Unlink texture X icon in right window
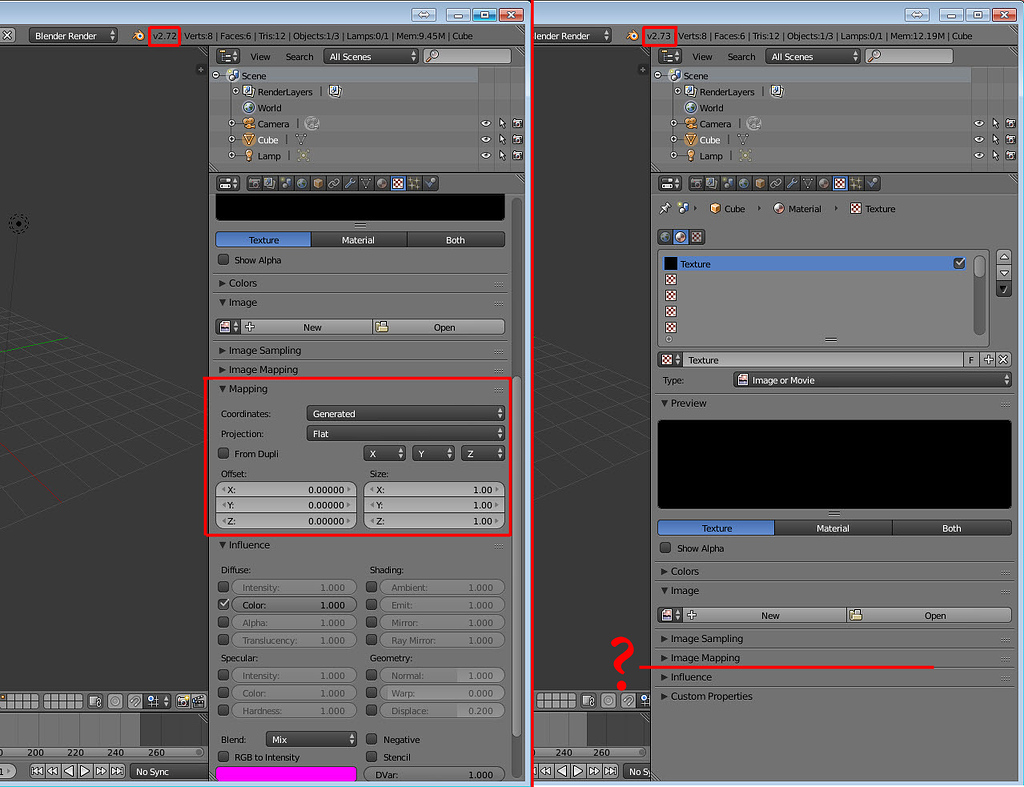Screen dimensions: 1024x787 (x=1004, y=360)
